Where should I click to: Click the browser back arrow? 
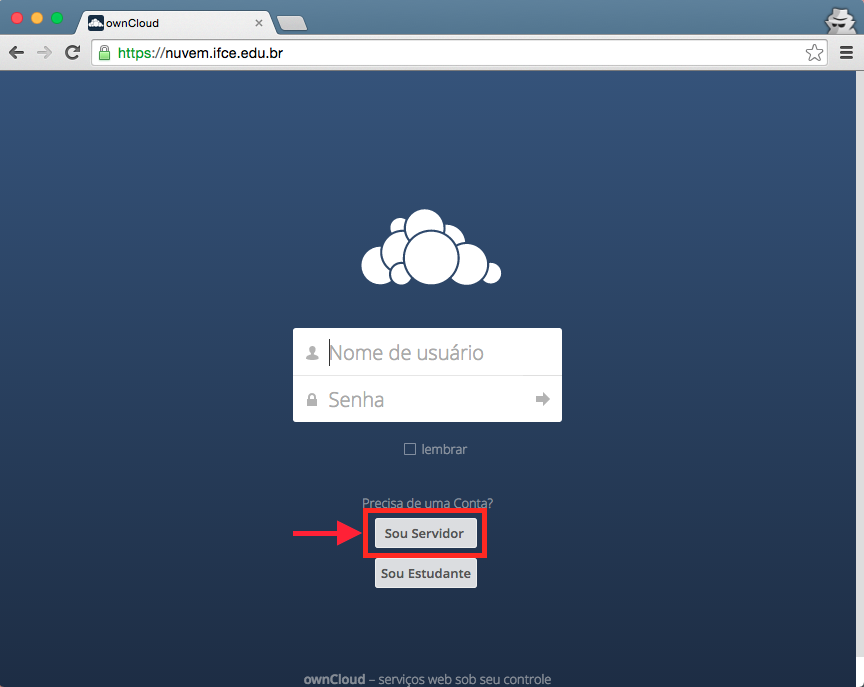click(x=17, y=53)
